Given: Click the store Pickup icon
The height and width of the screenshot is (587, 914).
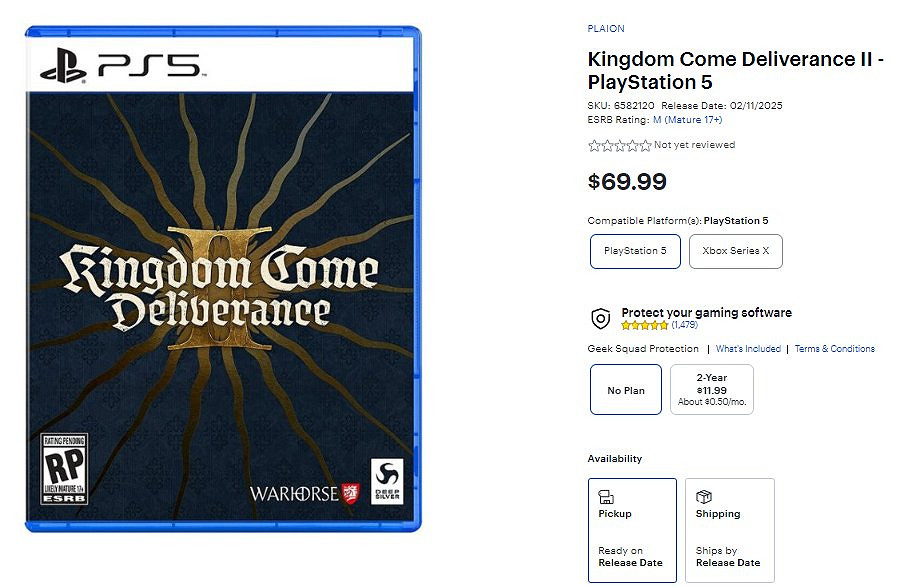Looking at the screenshot, I should tap(606, 497).
